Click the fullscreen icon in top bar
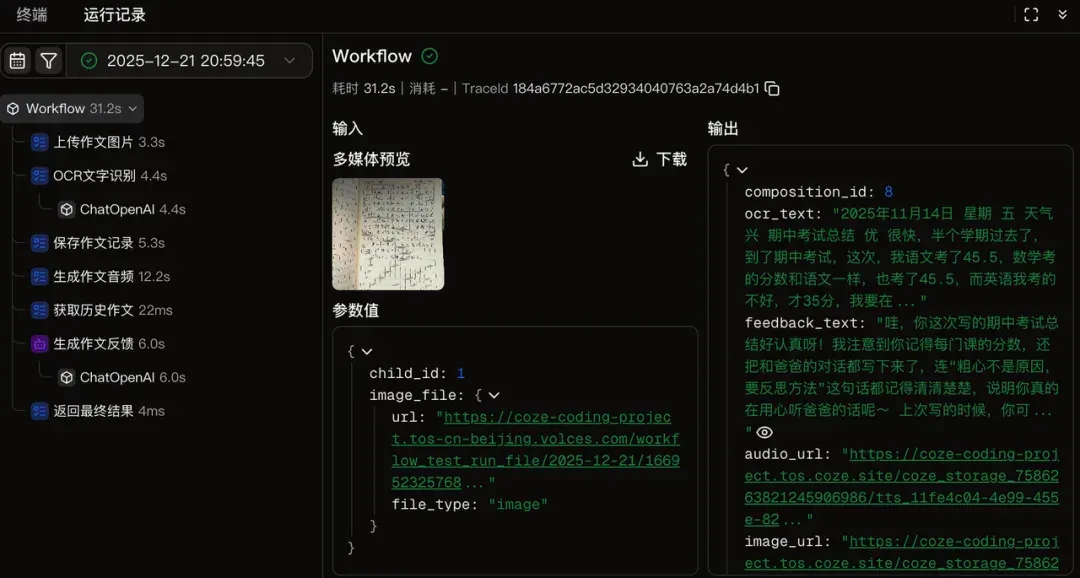The height and width of the screenshot is (578, 1080). (x=1031, y=14)
